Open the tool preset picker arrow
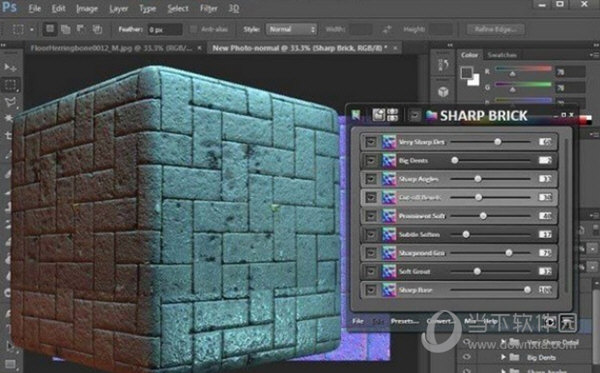The image size is (600, 373). [x=32, y=29]
